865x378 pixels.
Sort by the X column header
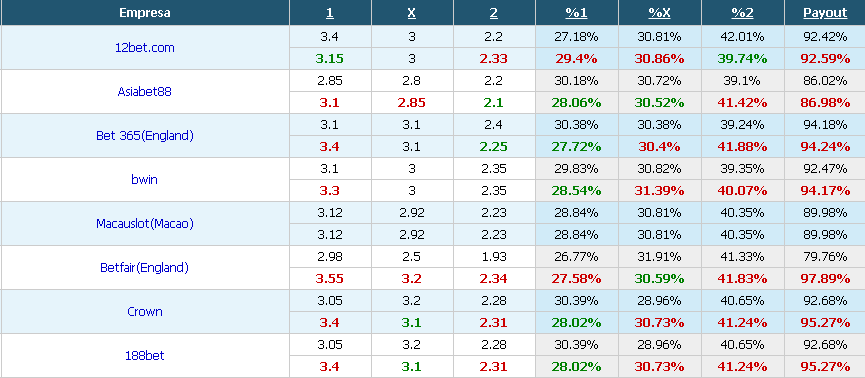click(412, 13)
